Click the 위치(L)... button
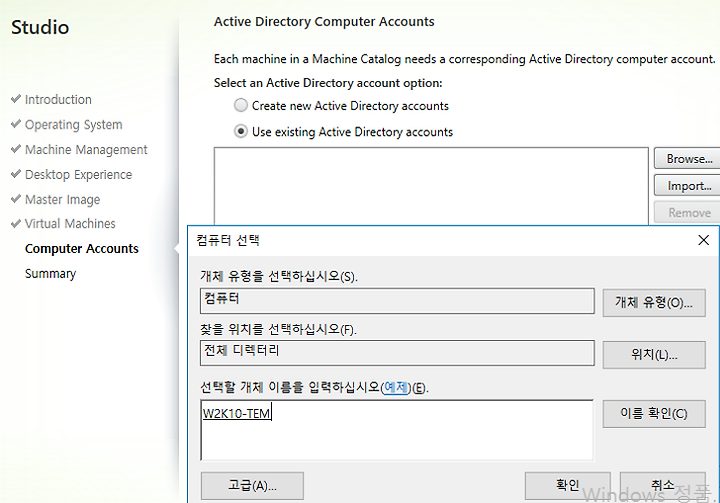This screenshot has height=503, width=720. click(654, 354)
